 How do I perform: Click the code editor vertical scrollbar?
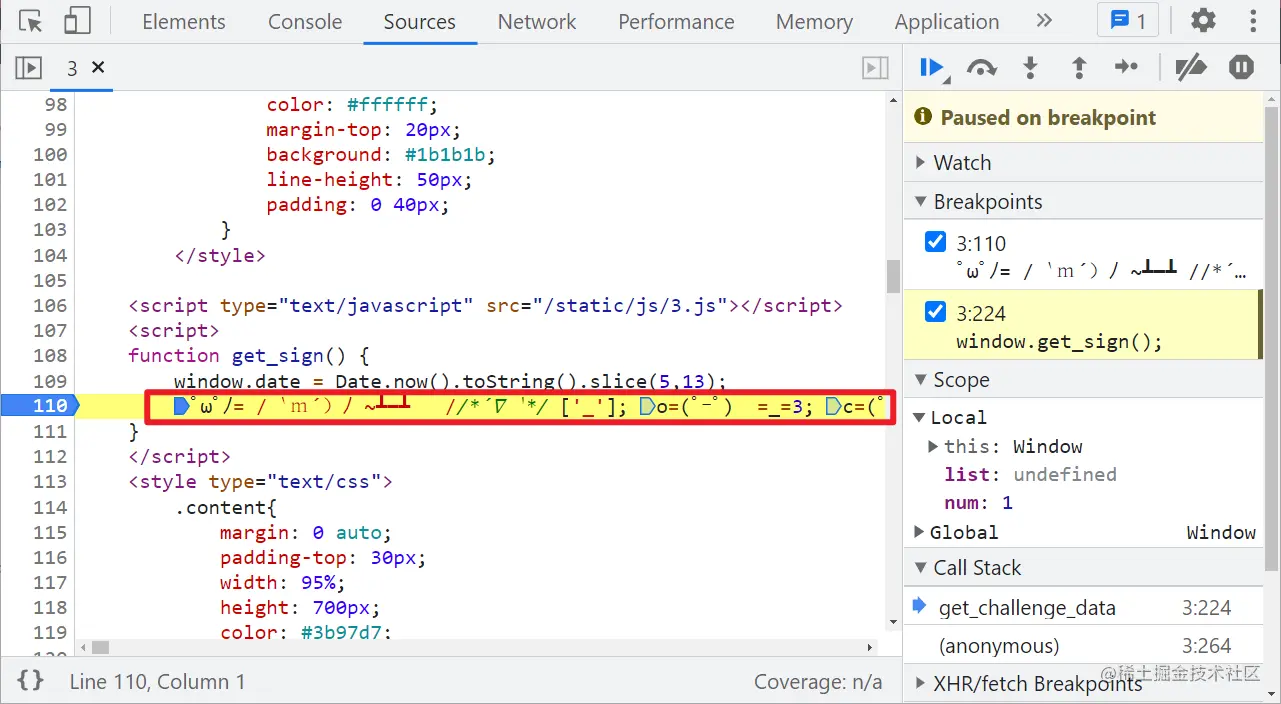coord(893,275)
